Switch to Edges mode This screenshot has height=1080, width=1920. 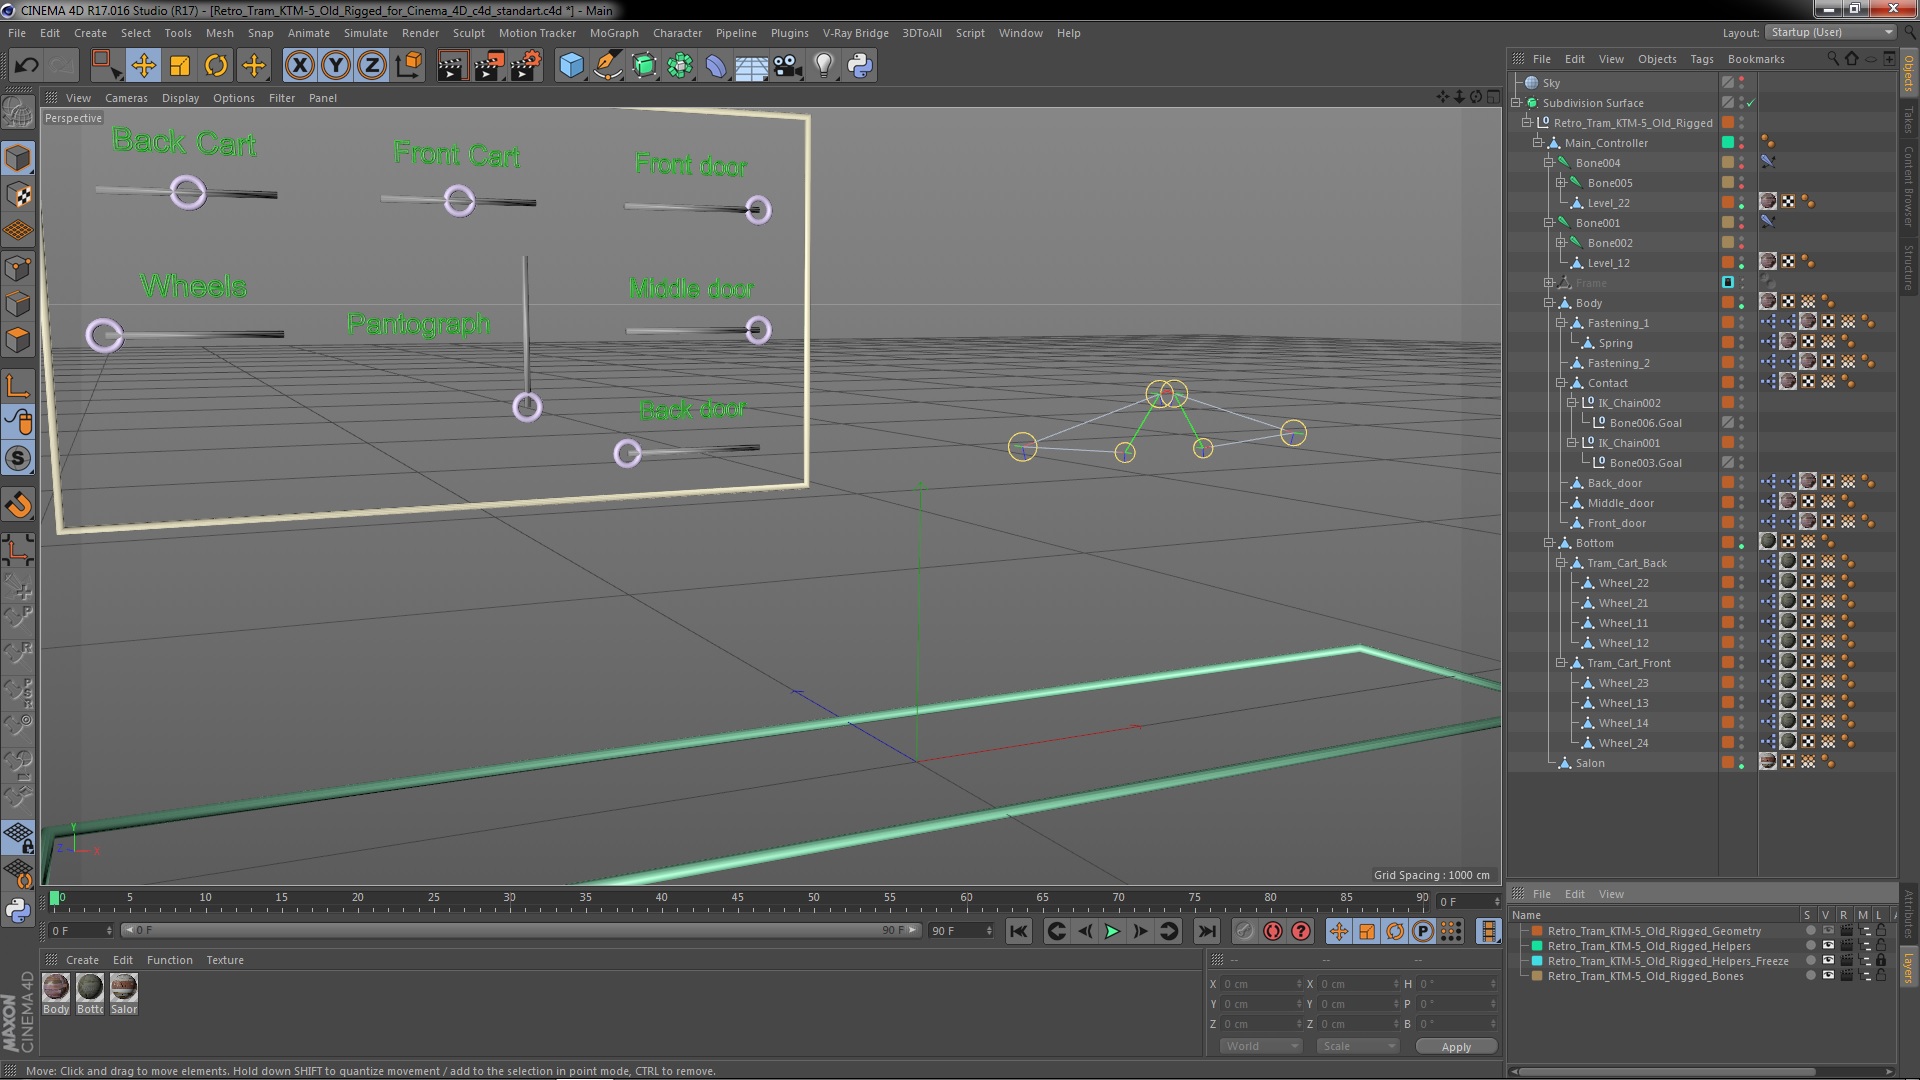pos(18,304)
